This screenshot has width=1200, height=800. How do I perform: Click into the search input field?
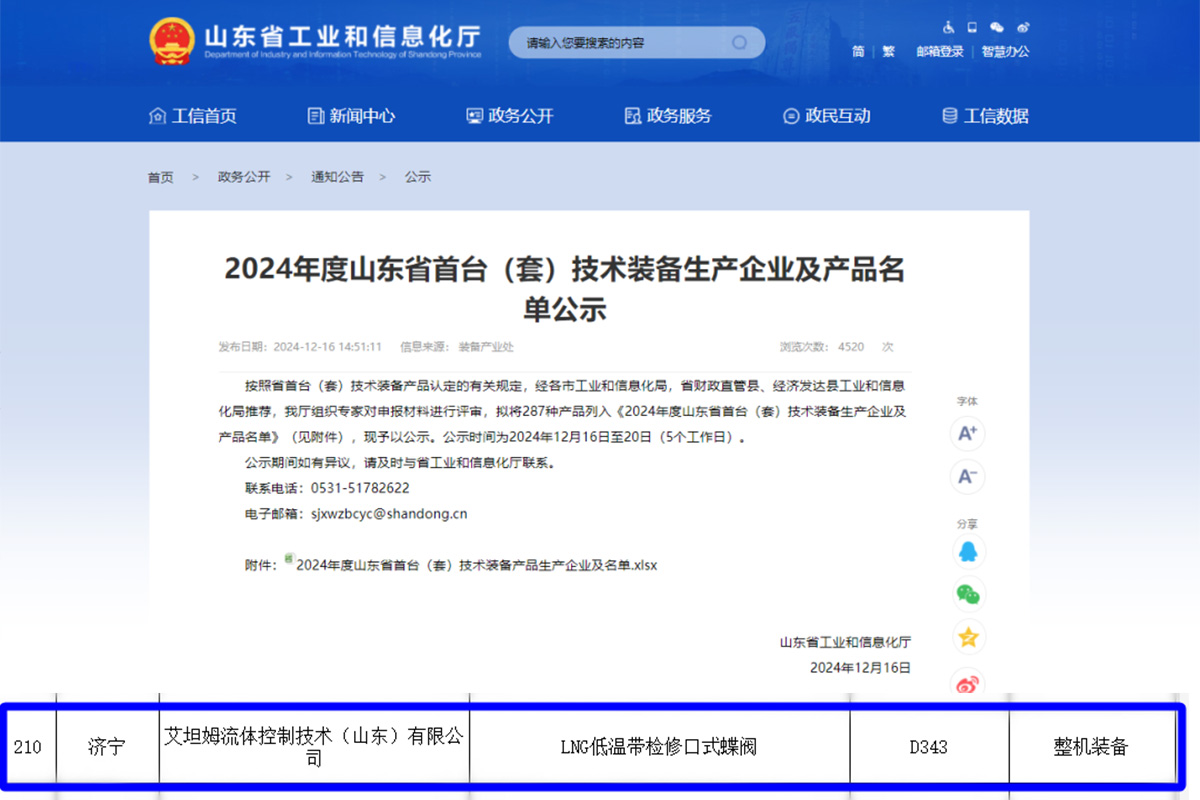click(620, 43)
